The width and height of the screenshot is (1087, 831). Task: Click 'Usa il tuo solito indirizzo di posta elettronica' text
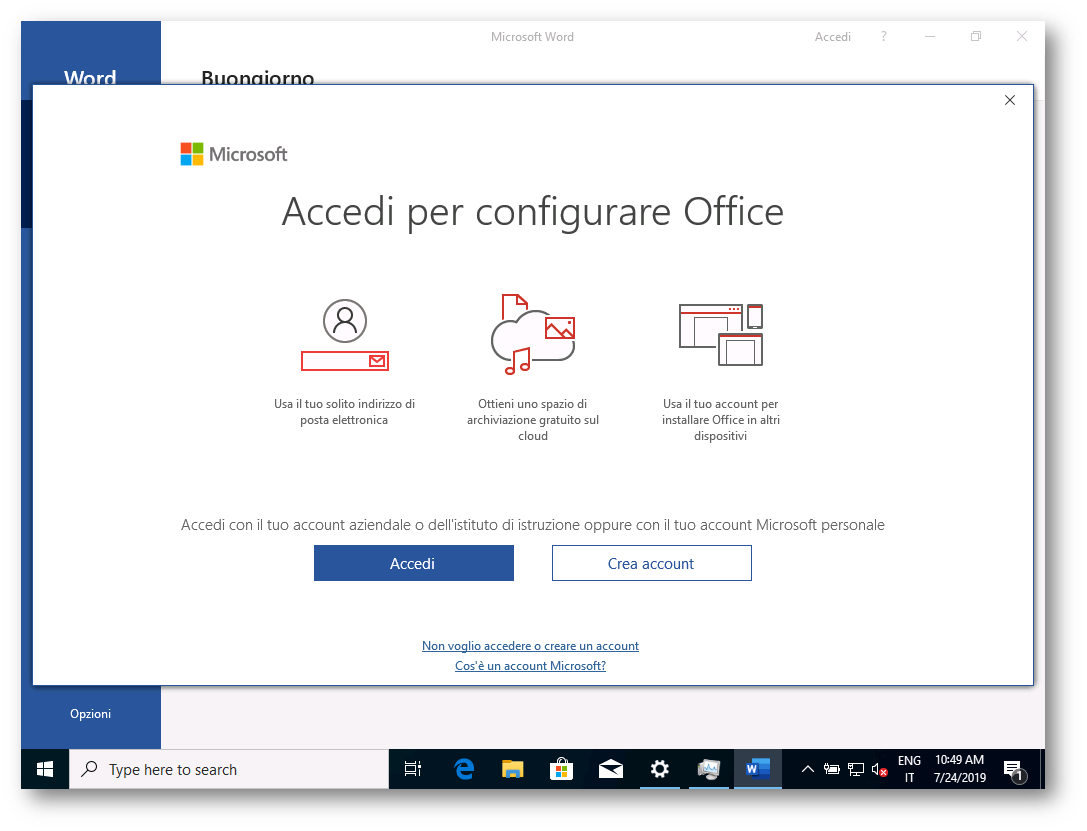pyautogui.click(x=345, y=412)
